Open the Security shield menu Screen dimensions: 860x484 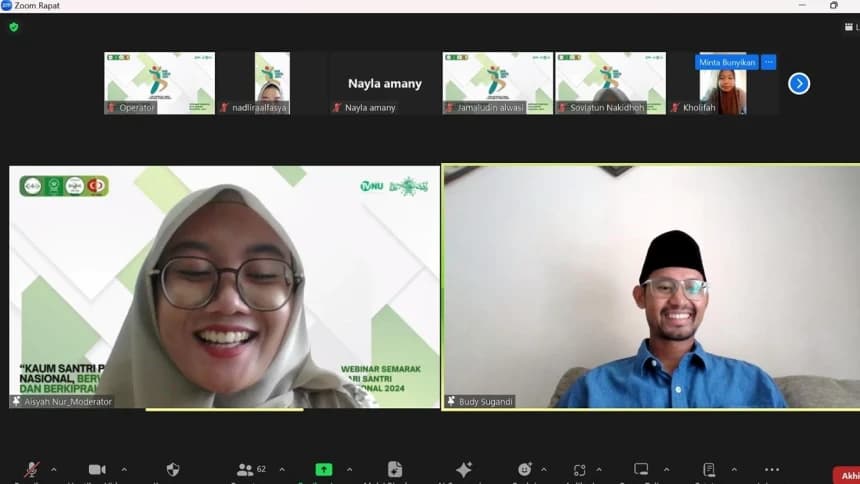[x=173, y=469]
